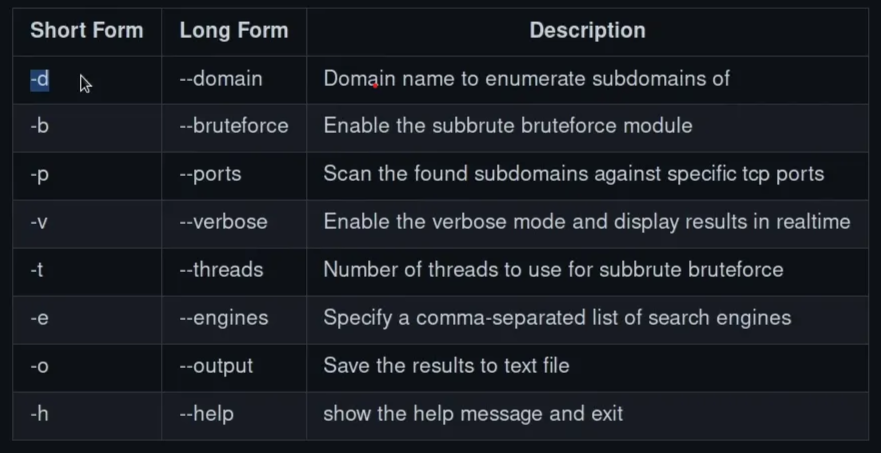This screenshot has height=453, width=881.
Task: Click the --threads long form text
Action: (x=221, y=270)
